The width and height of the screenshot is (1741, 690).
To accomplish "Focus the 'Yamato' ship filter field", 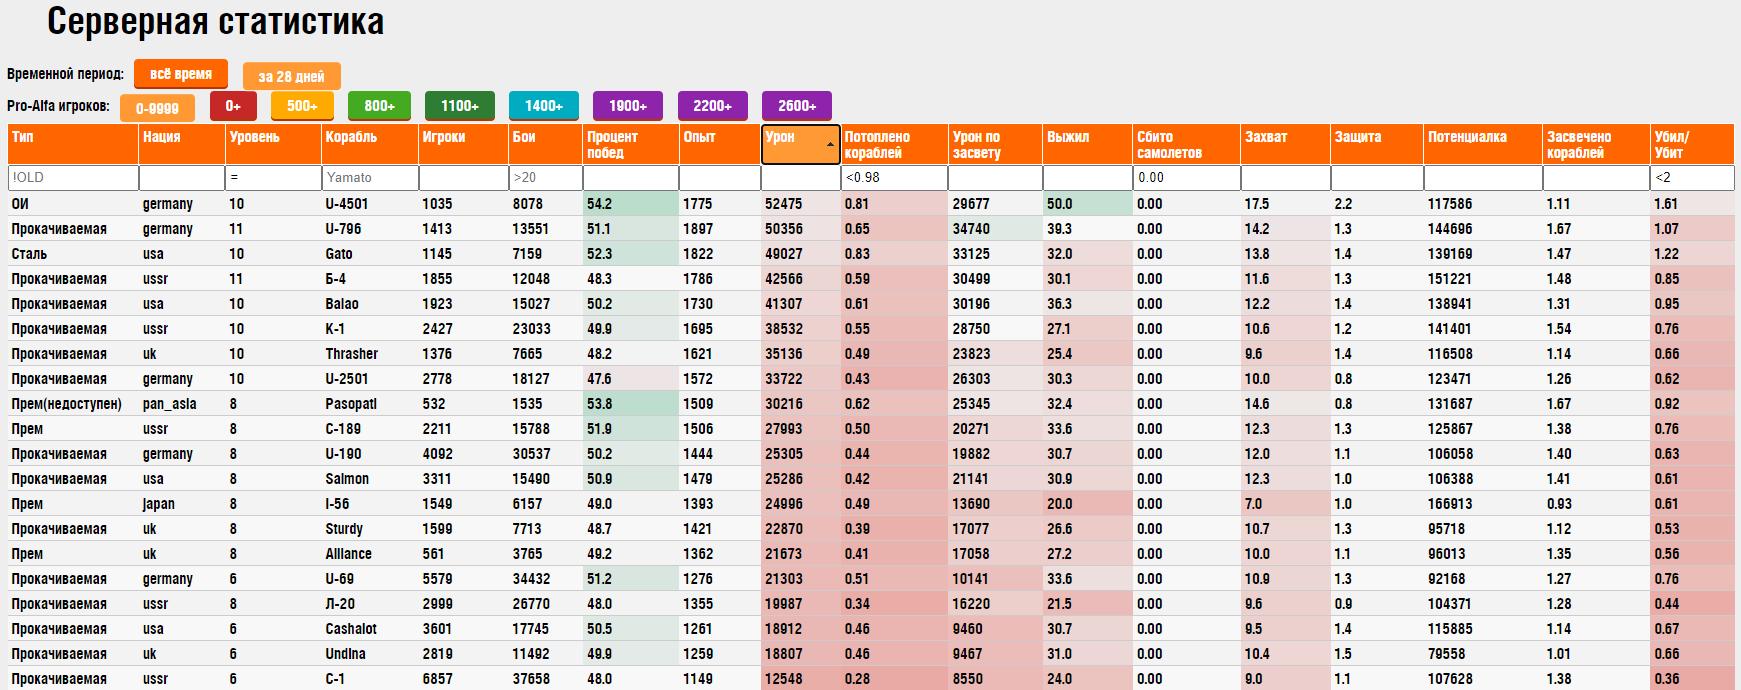I will (370, 177).
